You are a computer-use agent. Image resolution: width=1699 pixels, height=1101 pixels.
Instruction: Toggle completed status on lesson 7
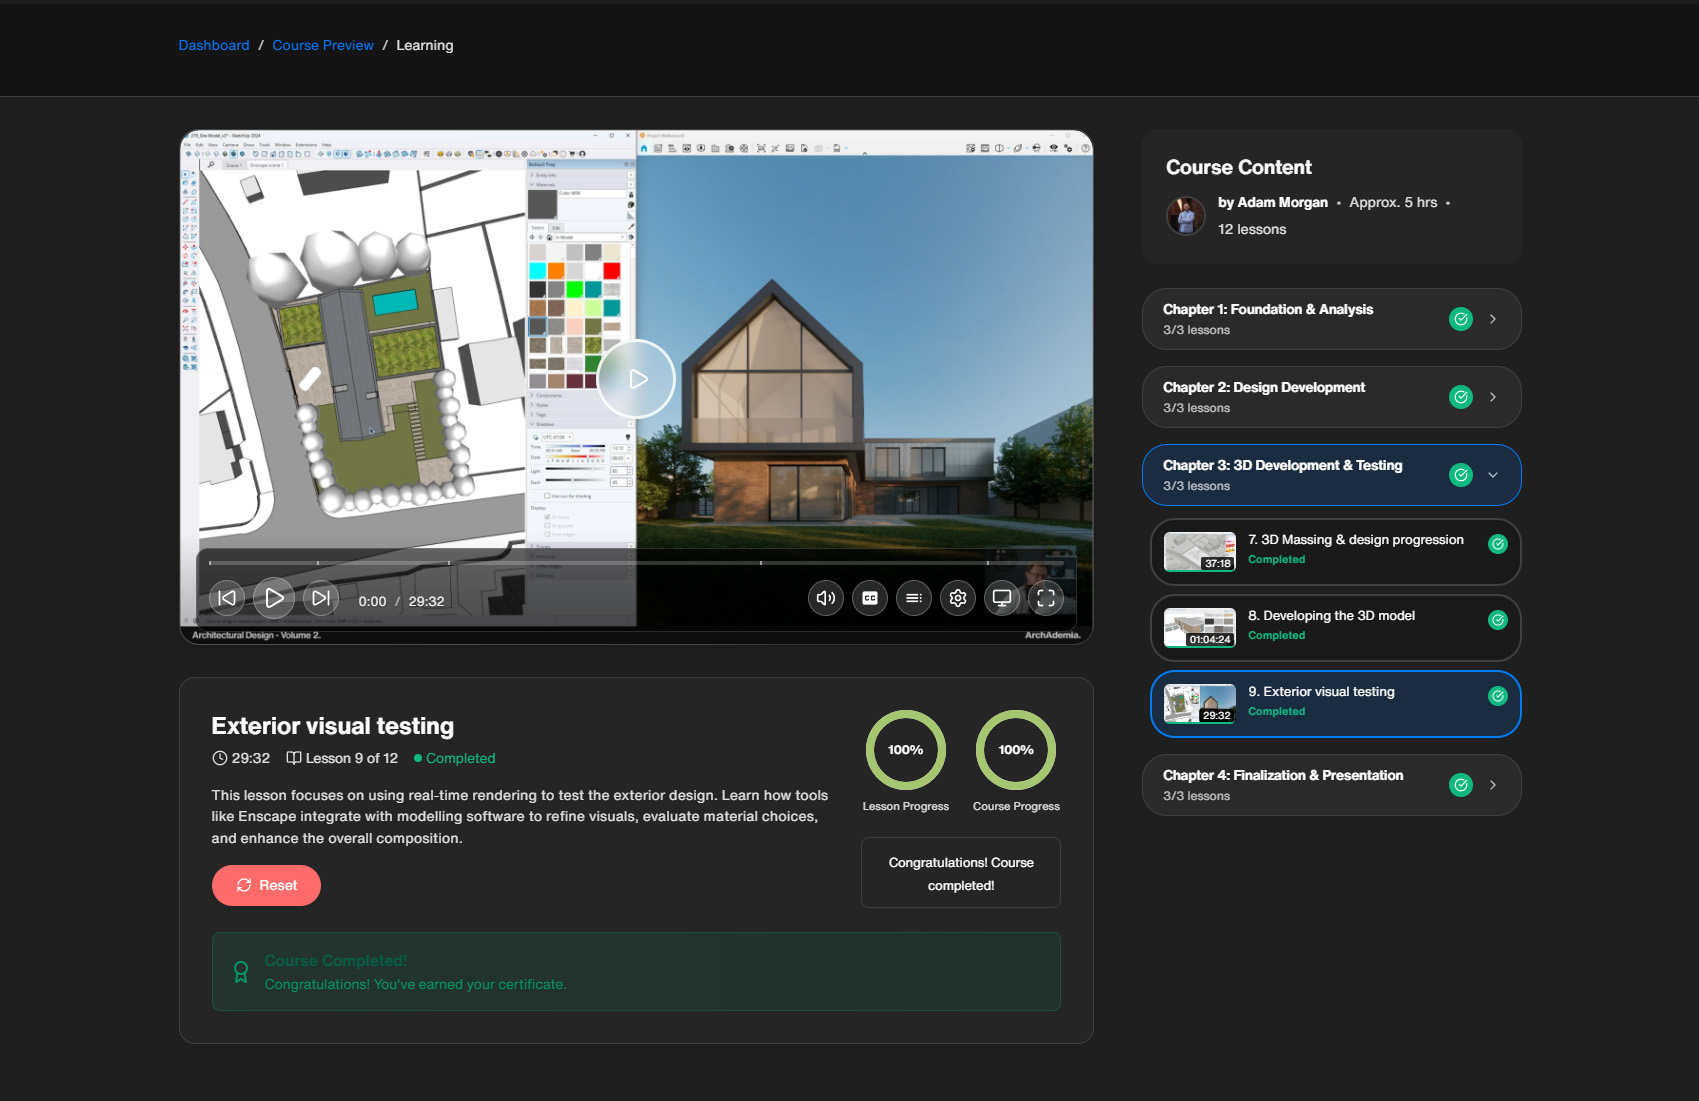pos(1497,544)
